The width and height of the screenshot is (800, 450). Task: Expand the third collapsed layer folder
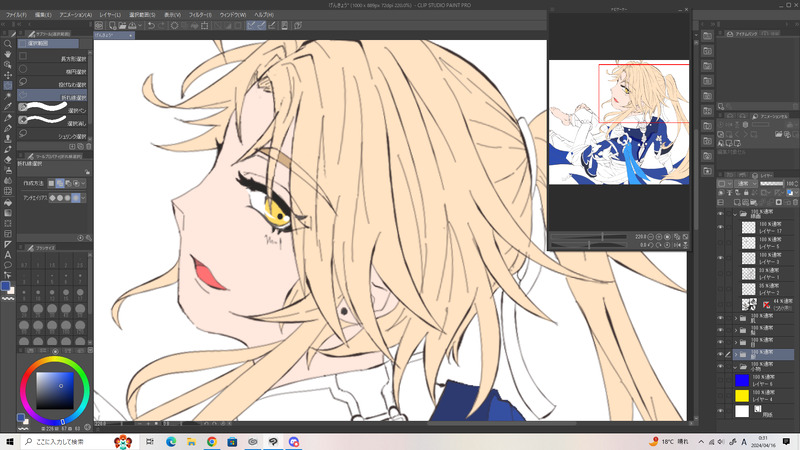coord(736,342)
